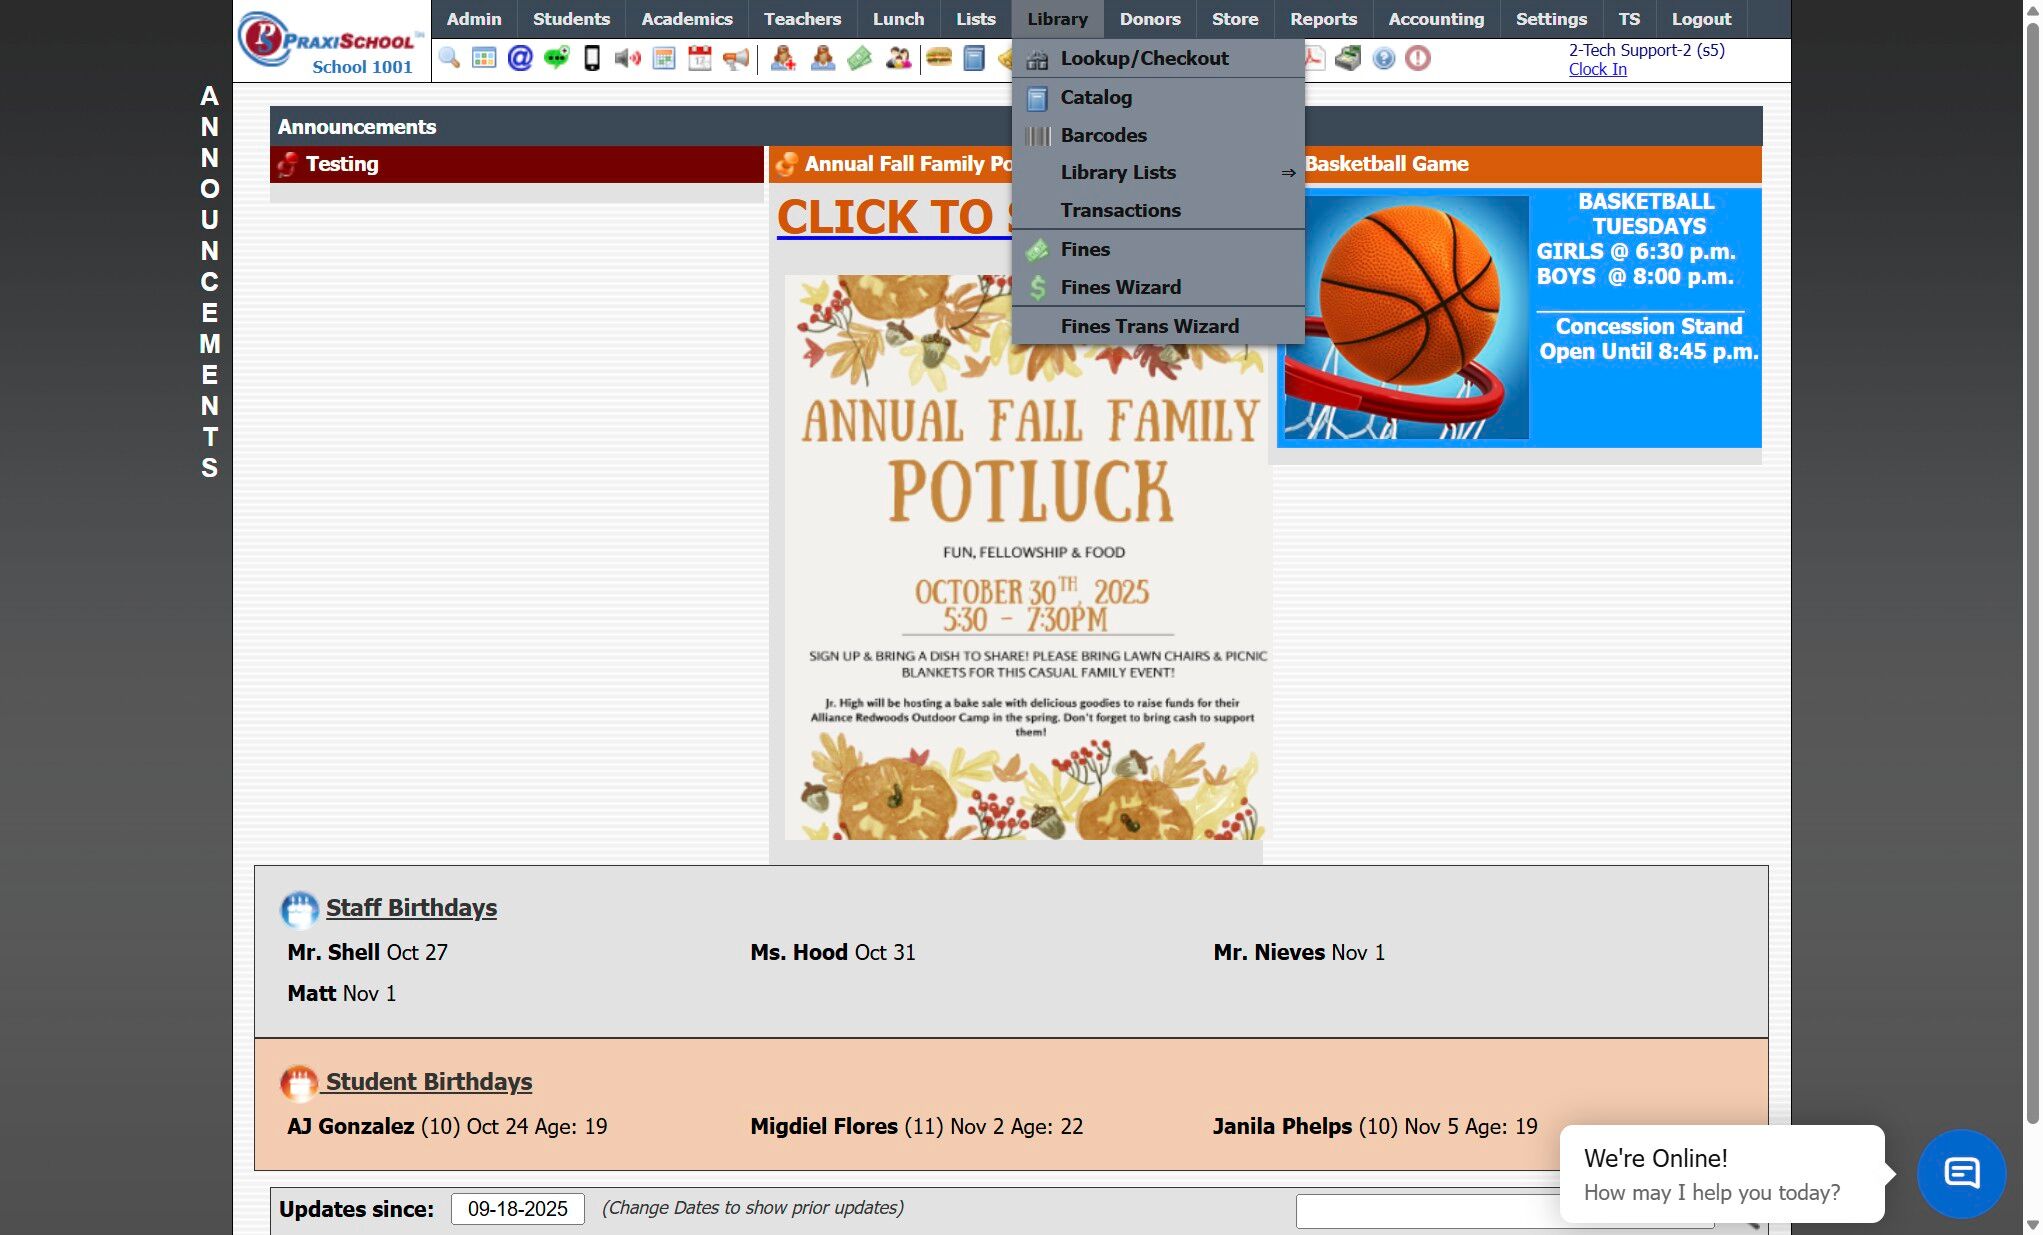Screen dimensions: 2043x1235
Task: Open the Accounting dropdown menu
Action: (1436, 19)
